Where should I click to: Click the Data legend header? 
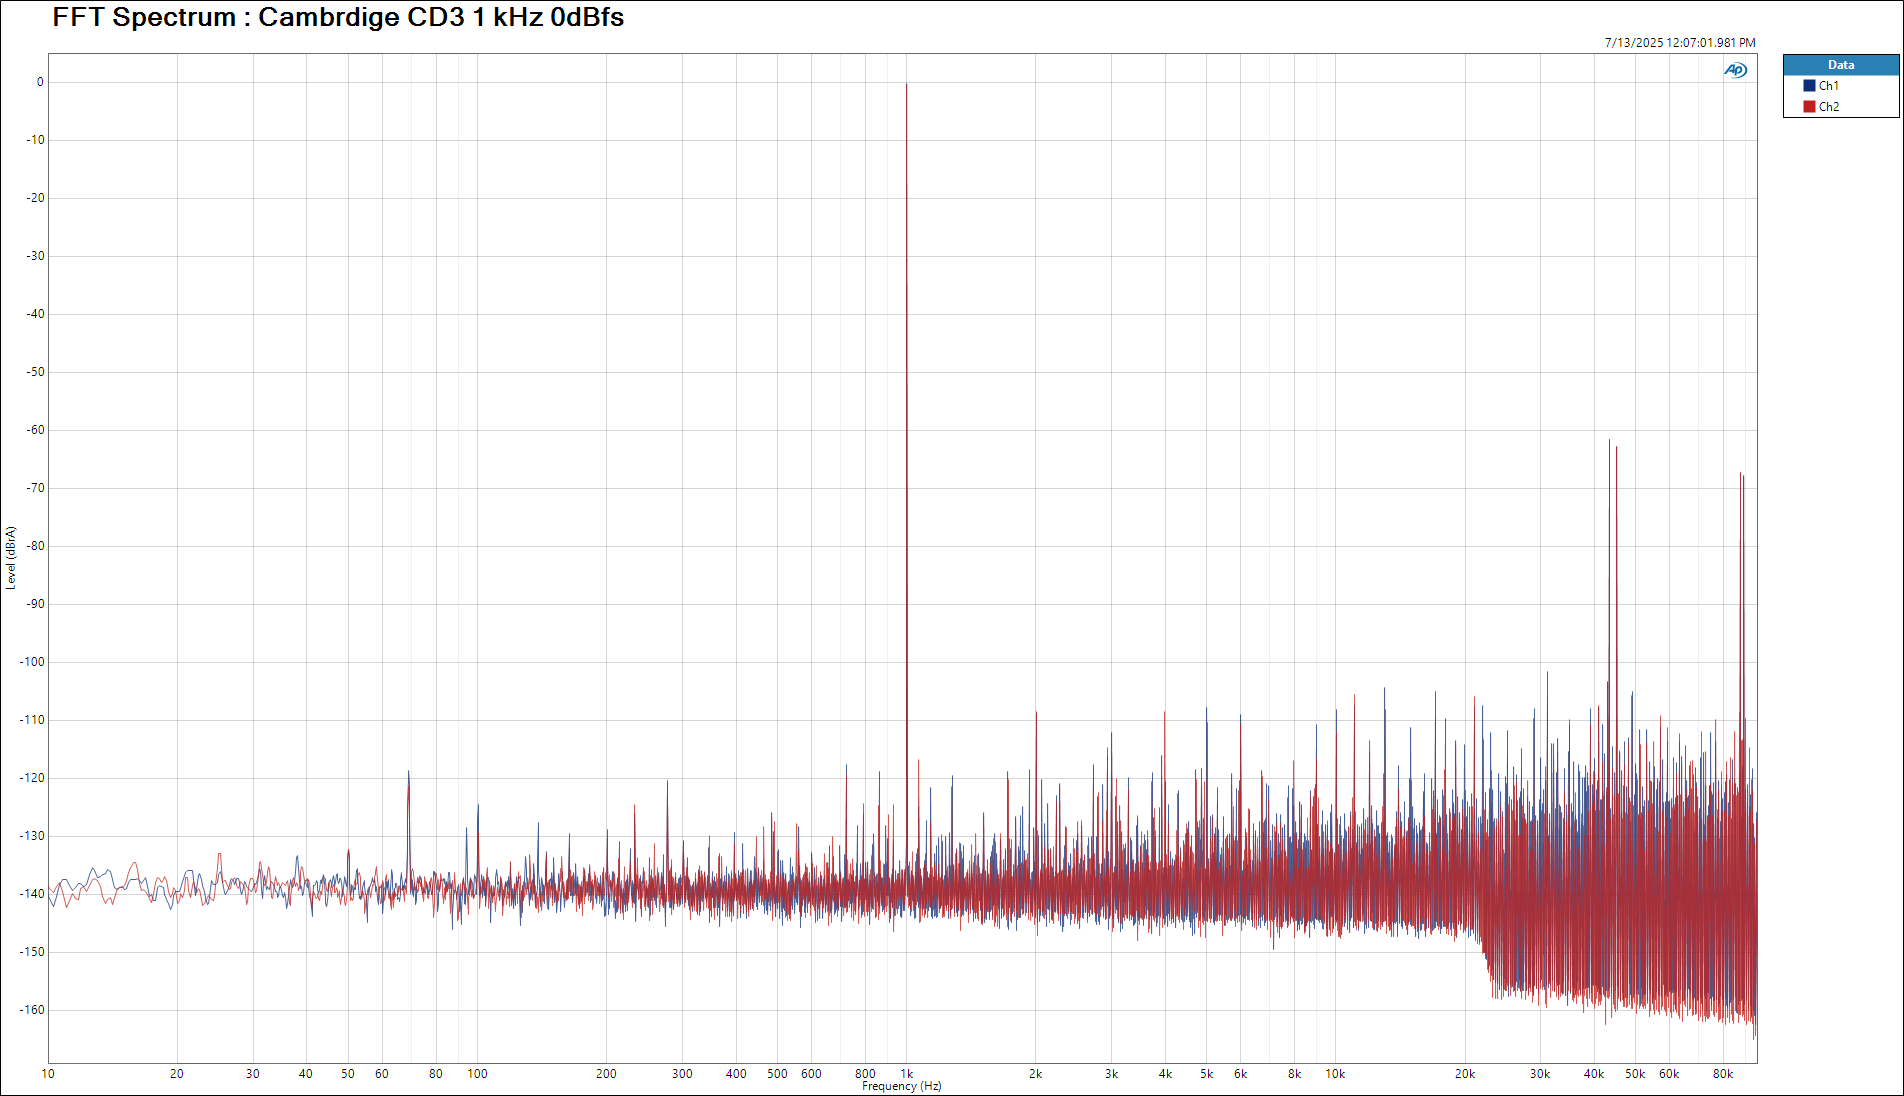point(1840,65)
